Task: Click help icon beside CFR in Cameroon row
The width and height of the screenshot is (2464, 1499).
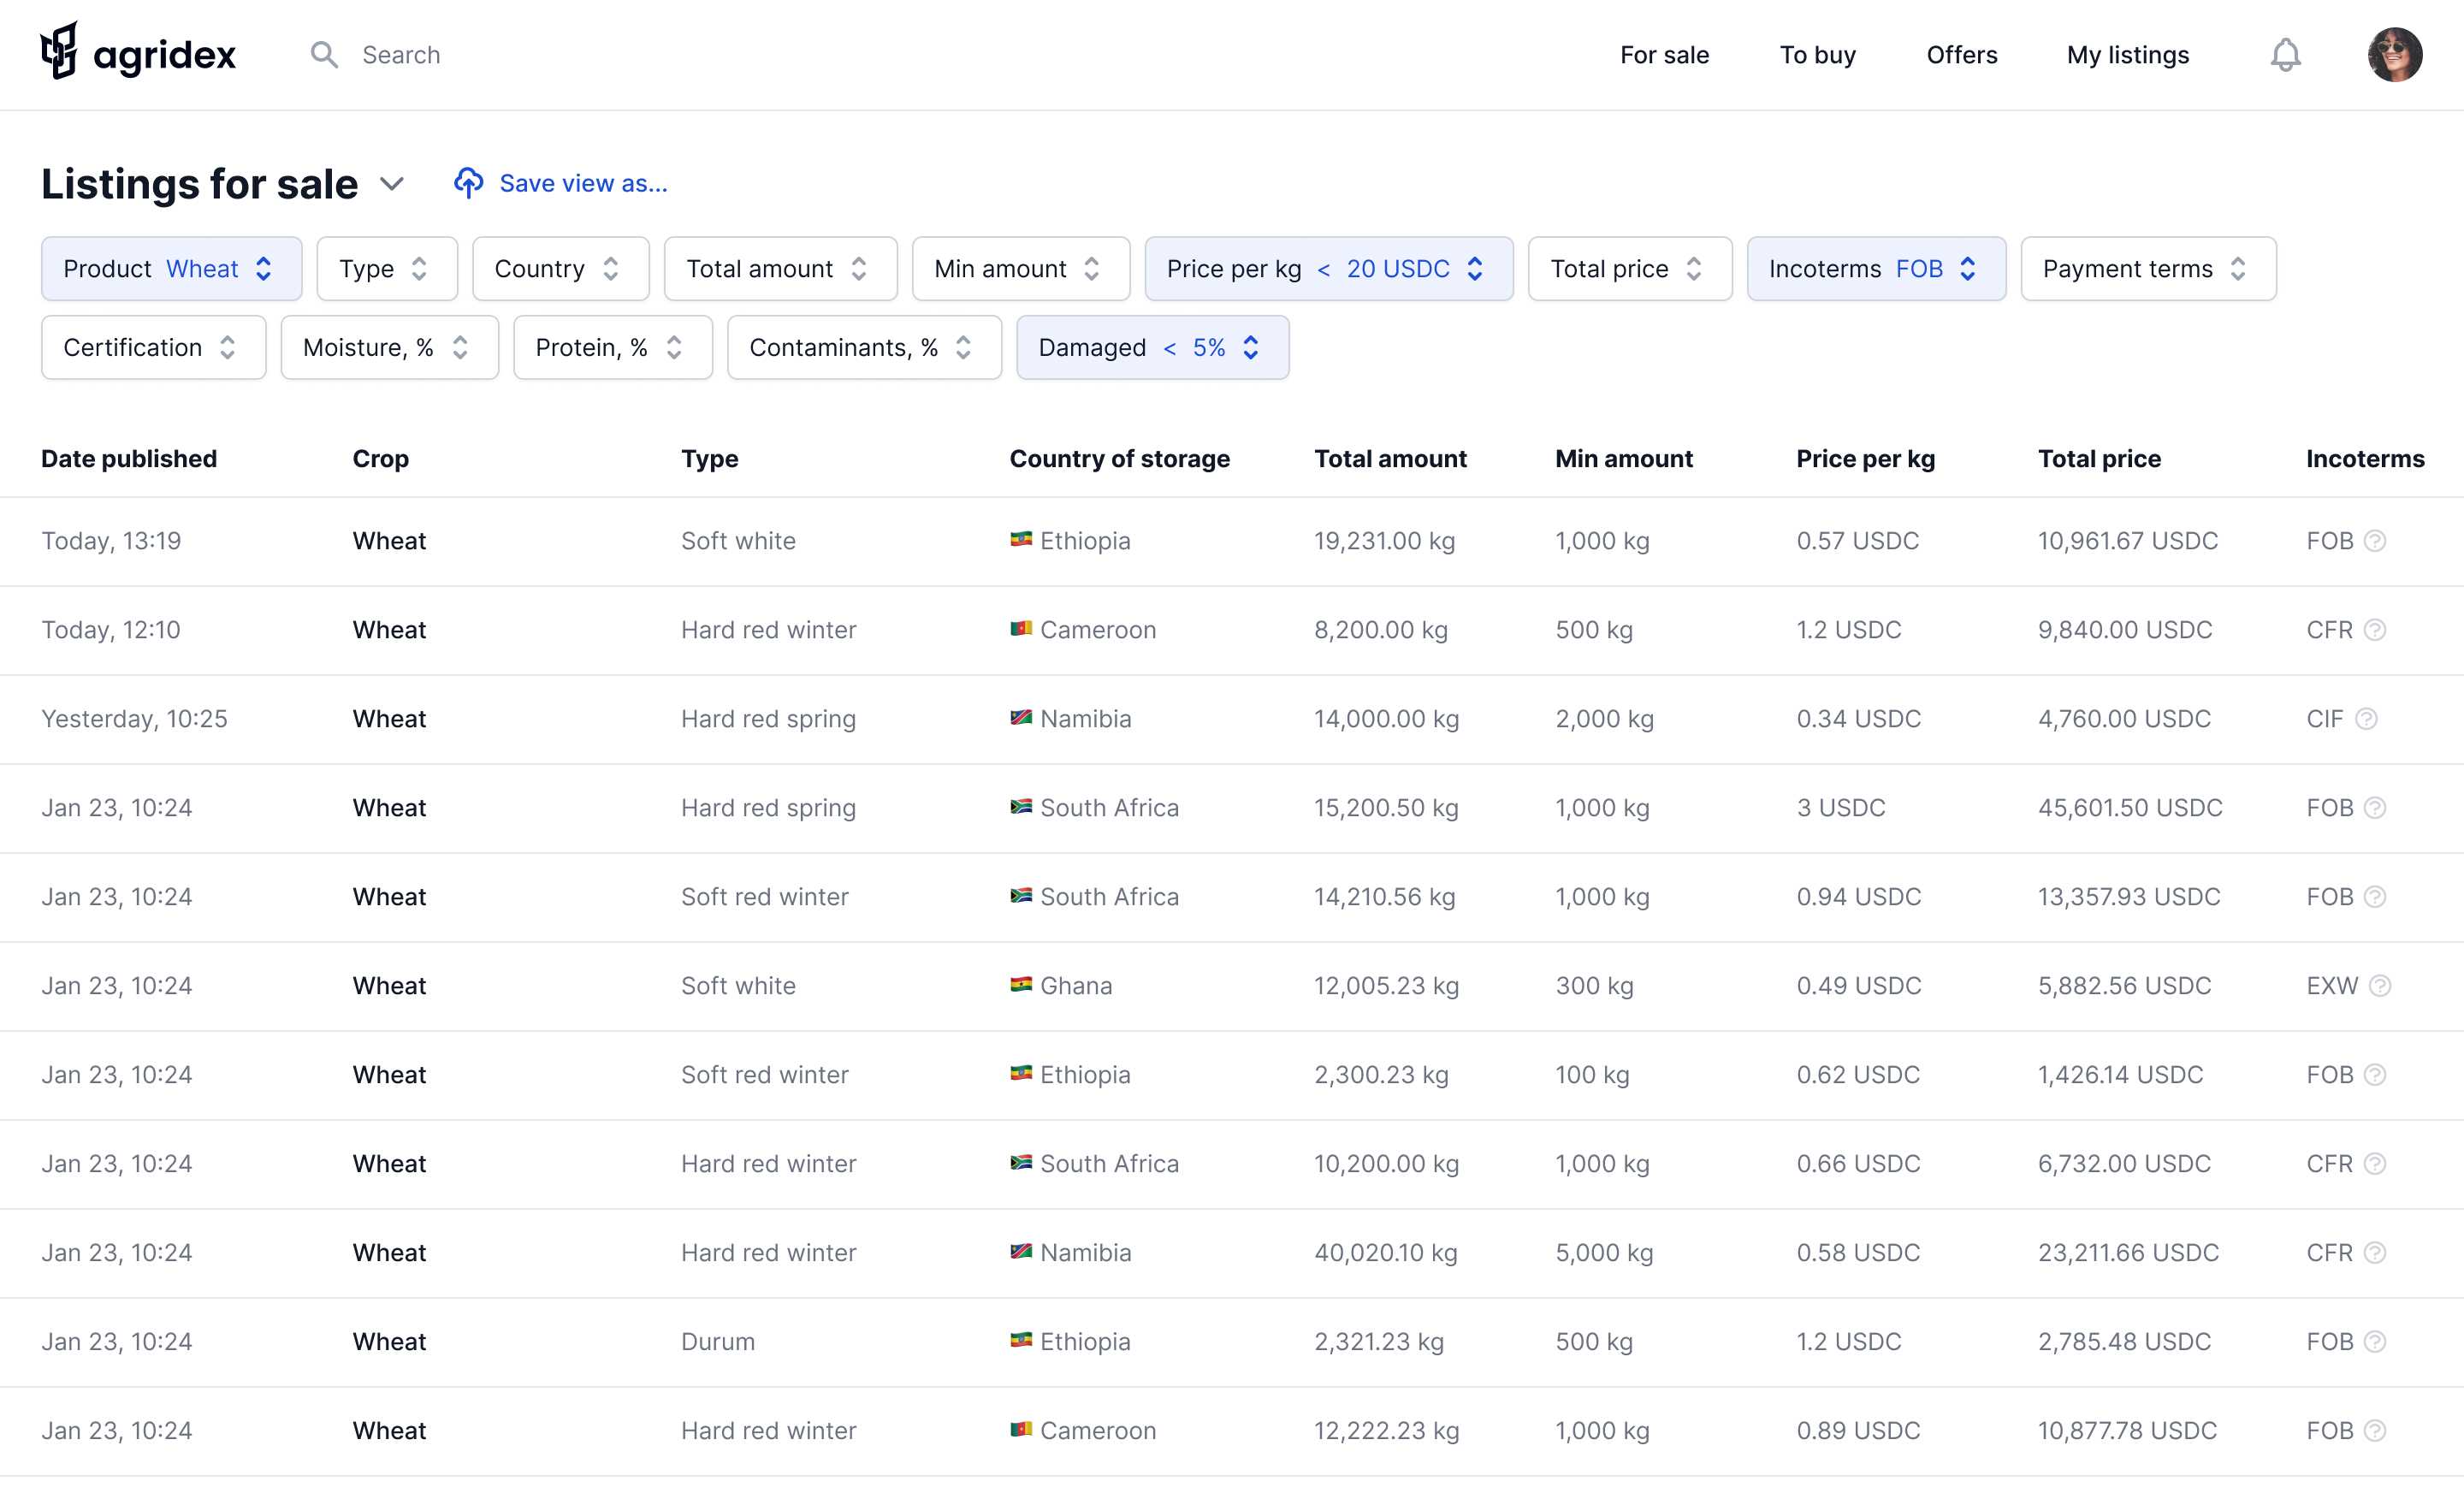Action: [2375, 630]
